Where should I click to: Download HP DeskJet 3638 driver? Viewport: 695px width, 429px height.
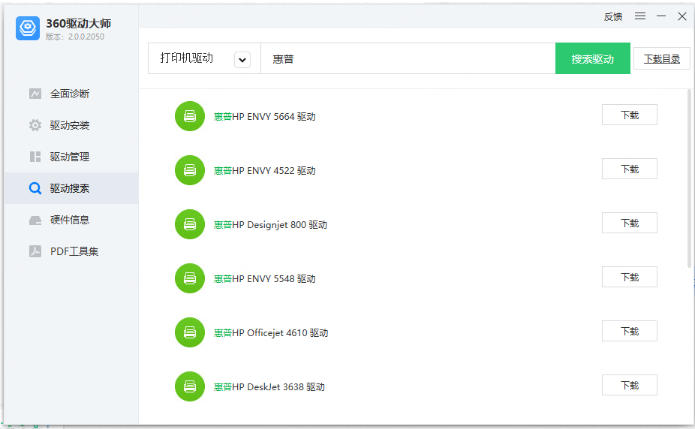pos(629,385)
